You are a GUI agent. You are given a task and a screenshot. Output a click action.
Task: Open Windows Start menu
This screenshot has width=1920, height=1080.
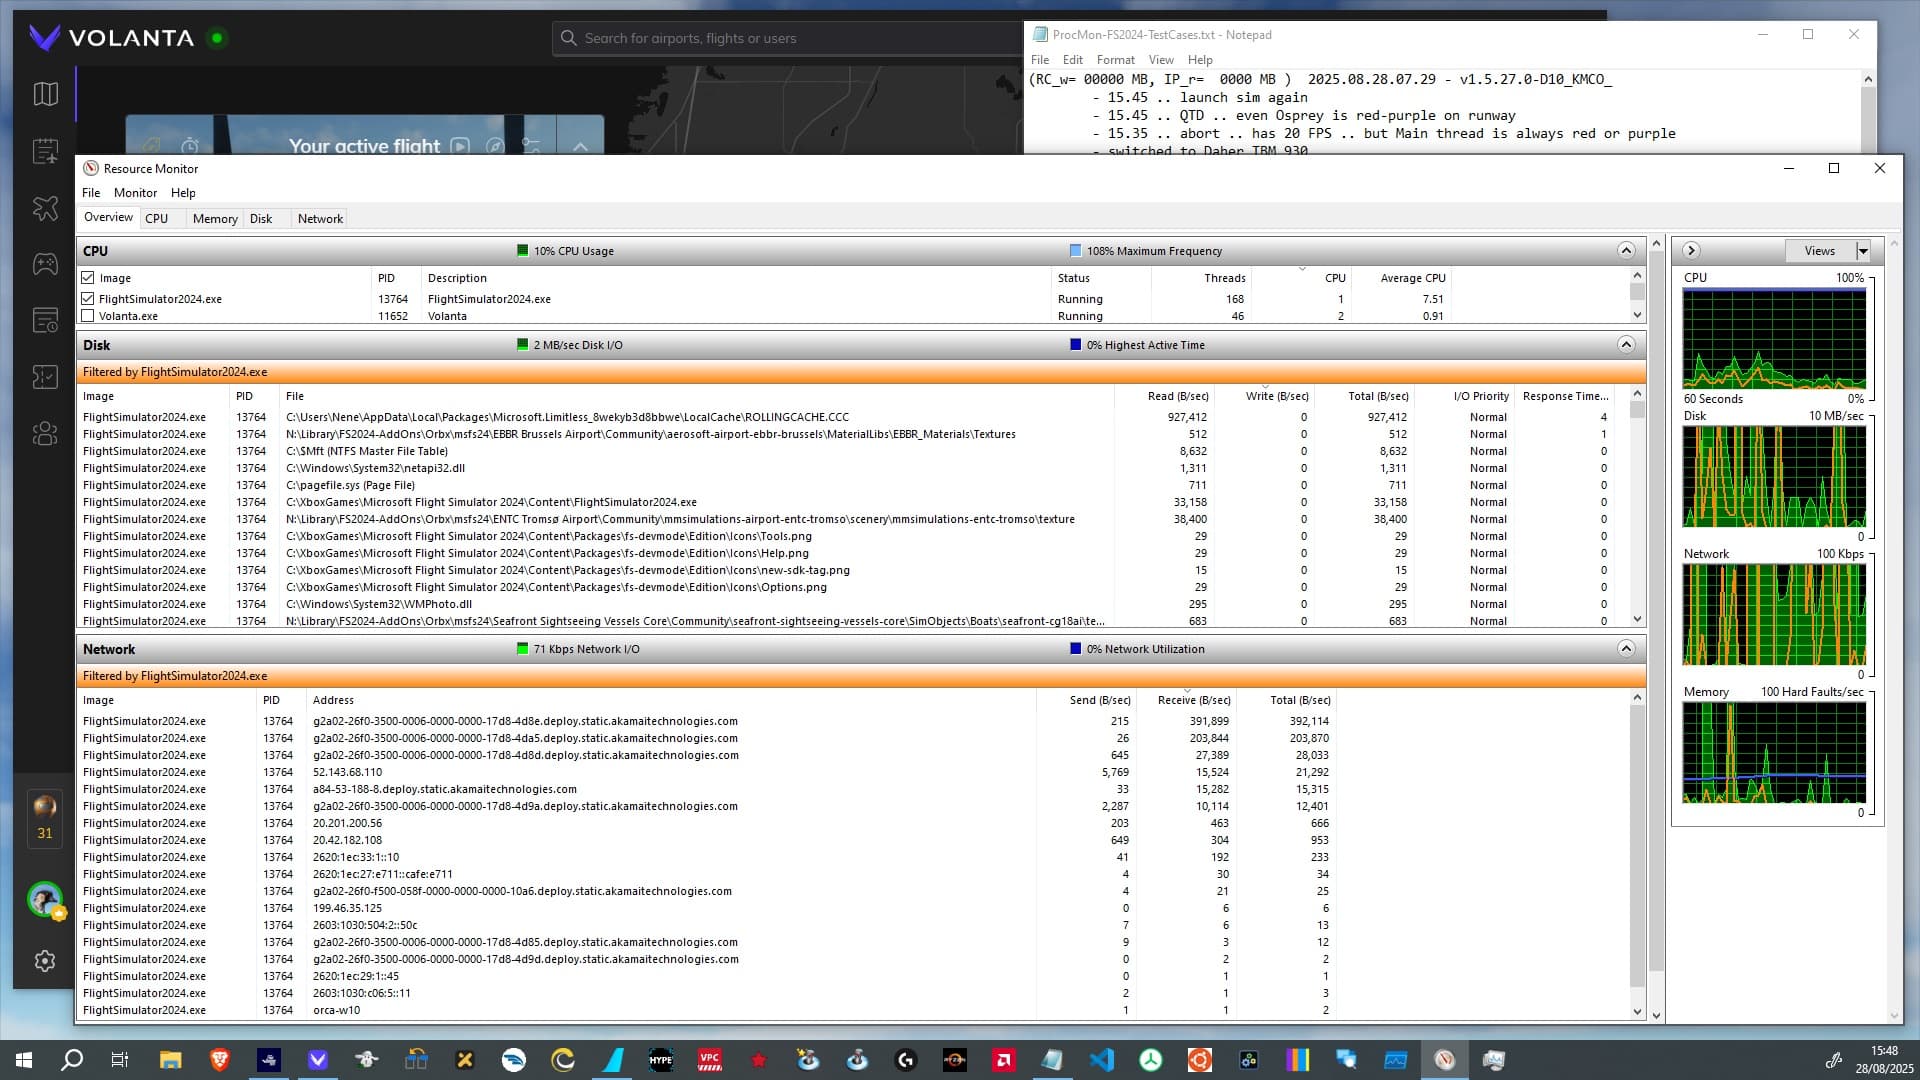pyautogui.click(x=24, y=1060)
